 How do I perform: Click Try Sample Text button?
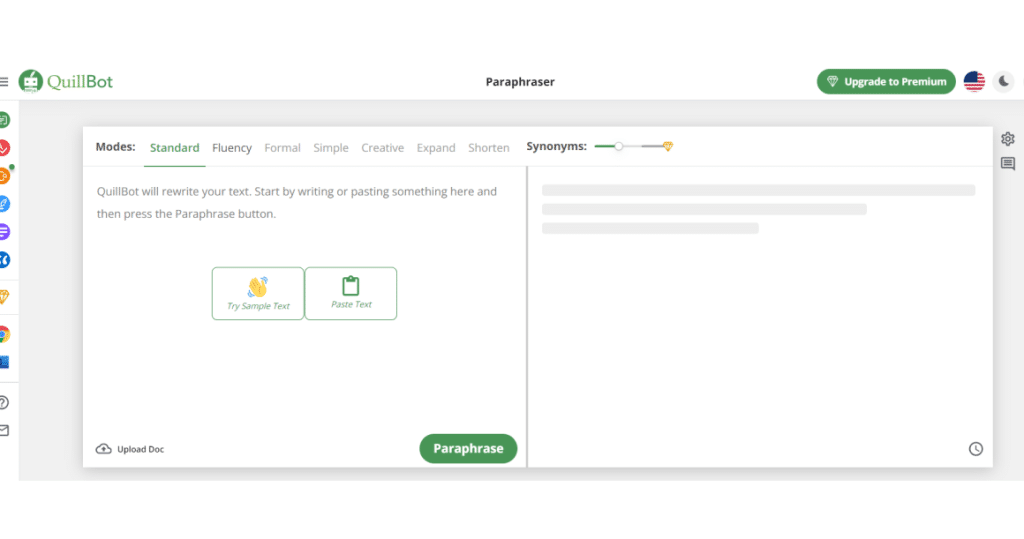point(258,293)
